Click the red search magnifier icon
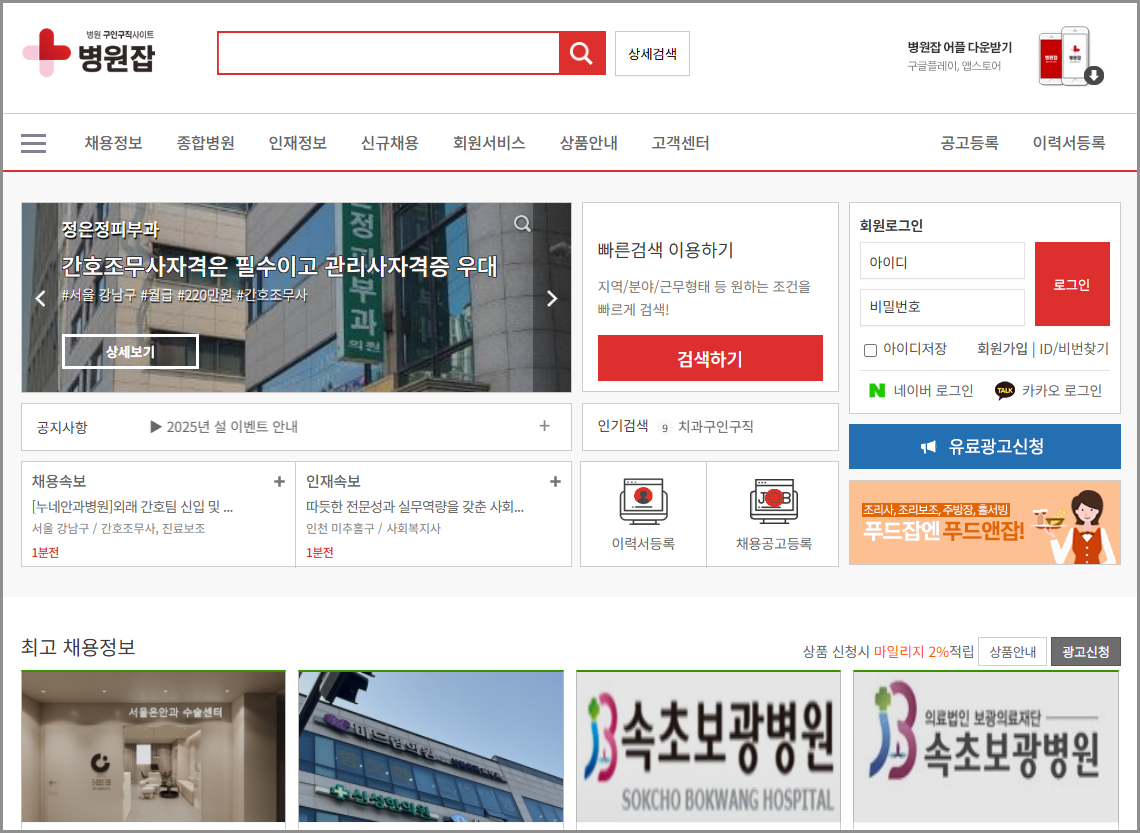 coord(582,53)
